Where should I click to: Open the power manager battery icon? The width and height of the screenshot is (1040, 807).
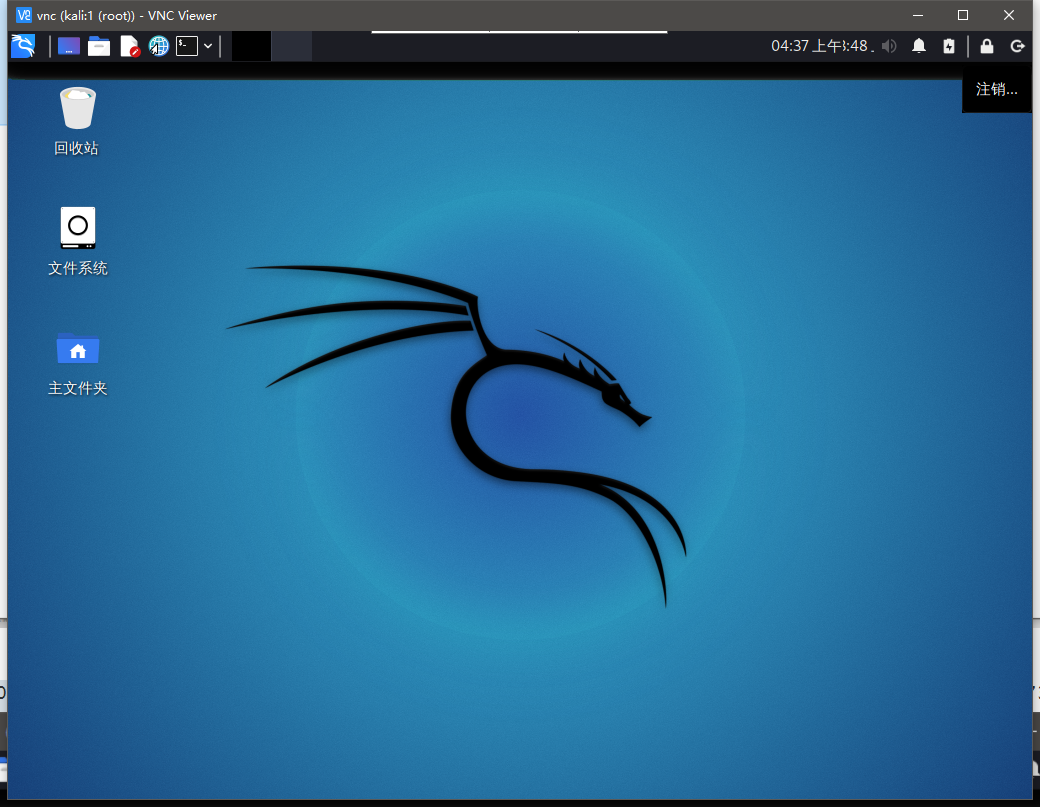(949, 46)
